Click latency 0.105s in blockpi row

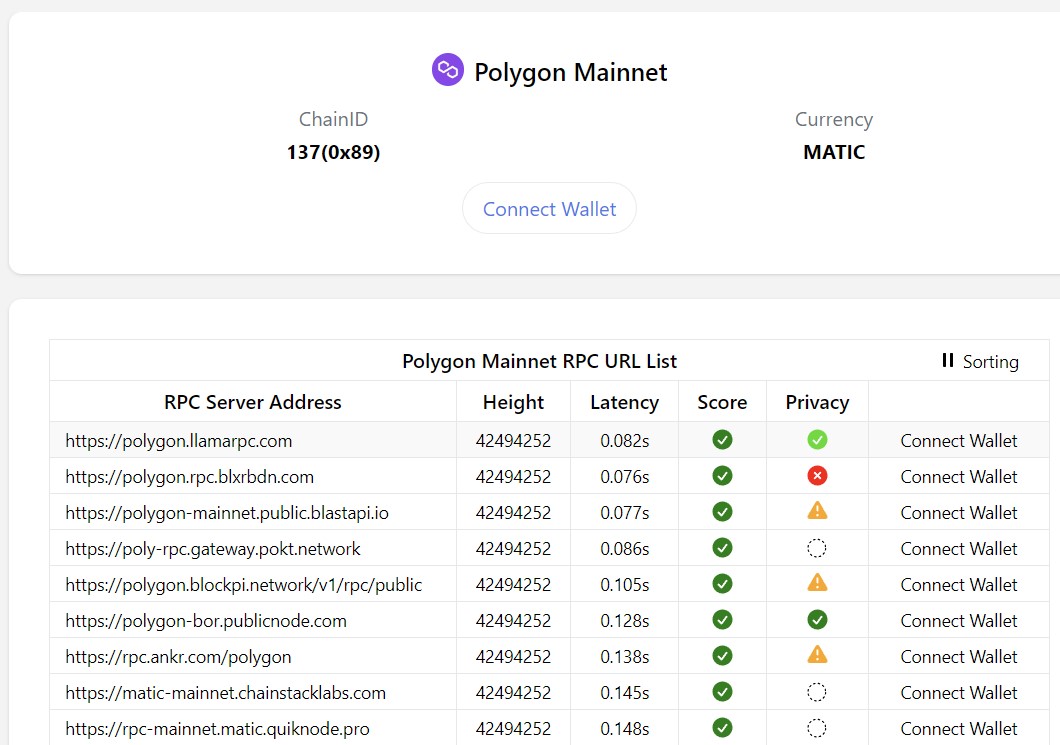tap(625, 585)
